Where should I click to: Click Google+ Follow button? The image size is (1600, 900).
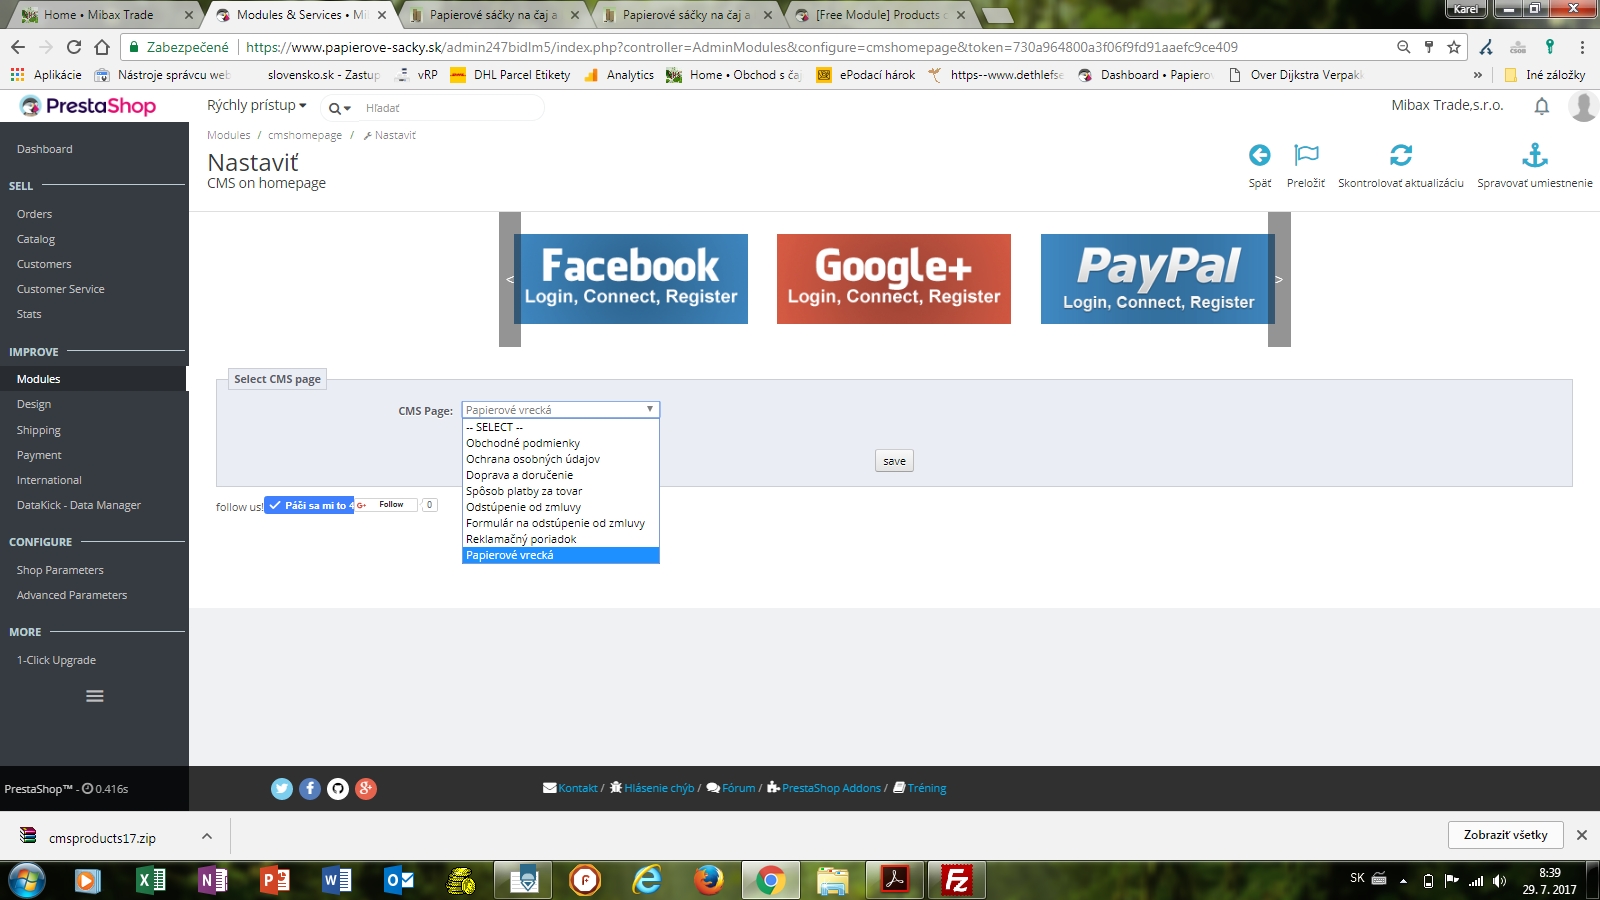coord(385,505)
